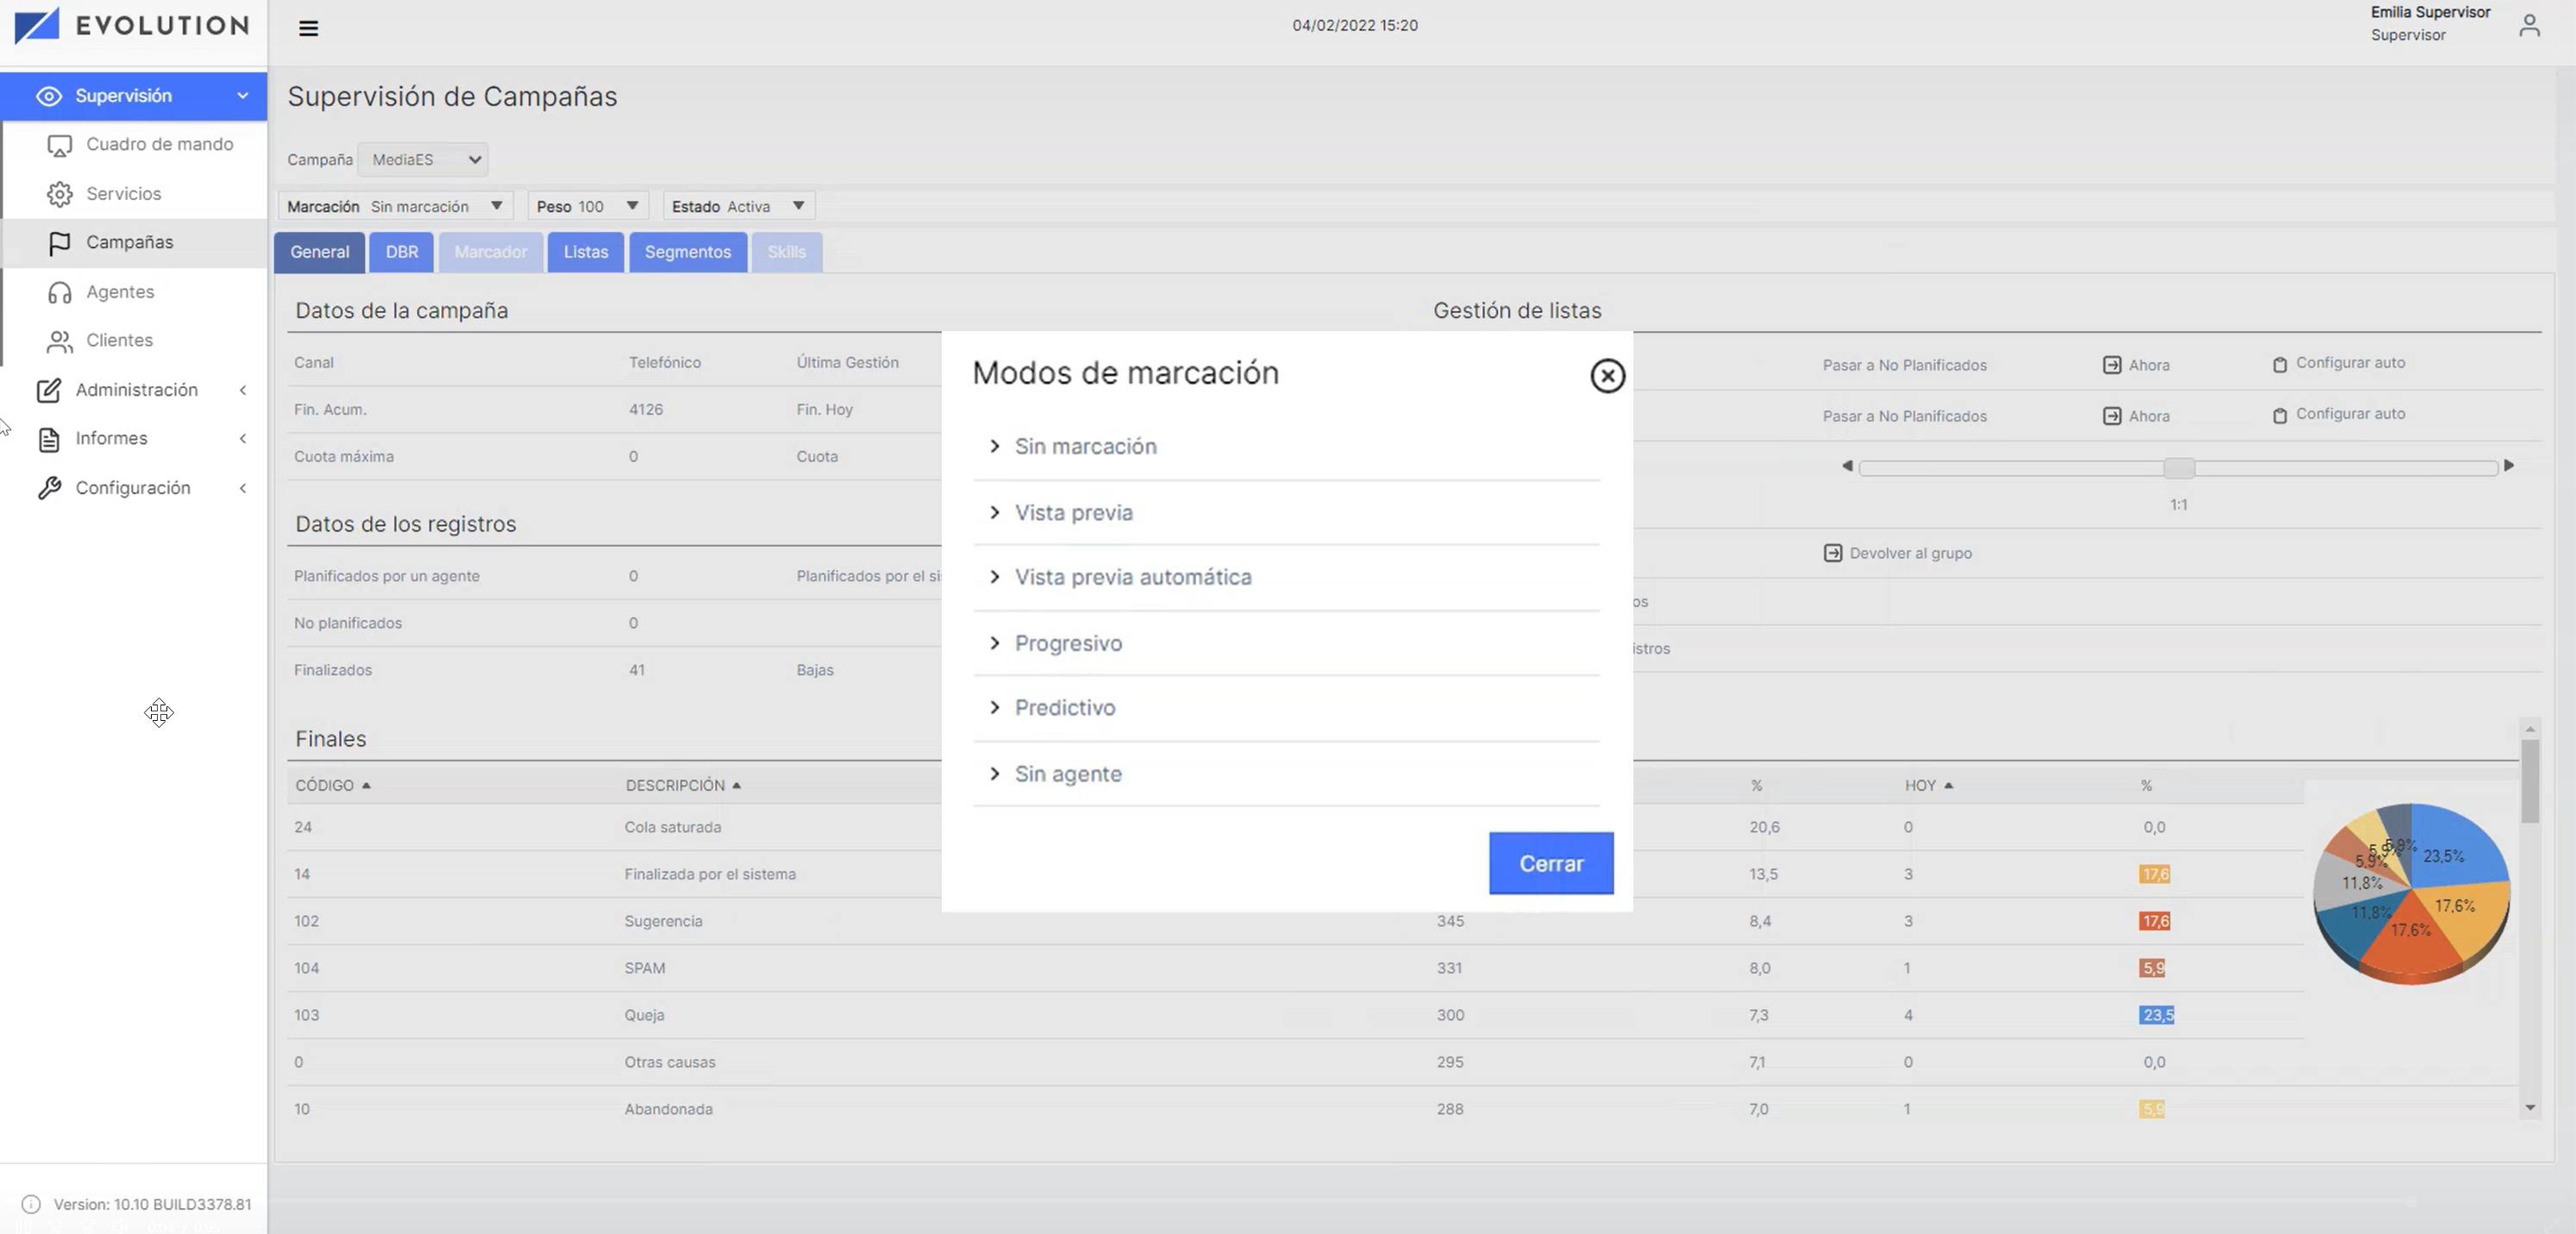Viewport: 2576px width, 1234px height.
Task: Click the Servicios gear icon
Action: coord(60,194)
